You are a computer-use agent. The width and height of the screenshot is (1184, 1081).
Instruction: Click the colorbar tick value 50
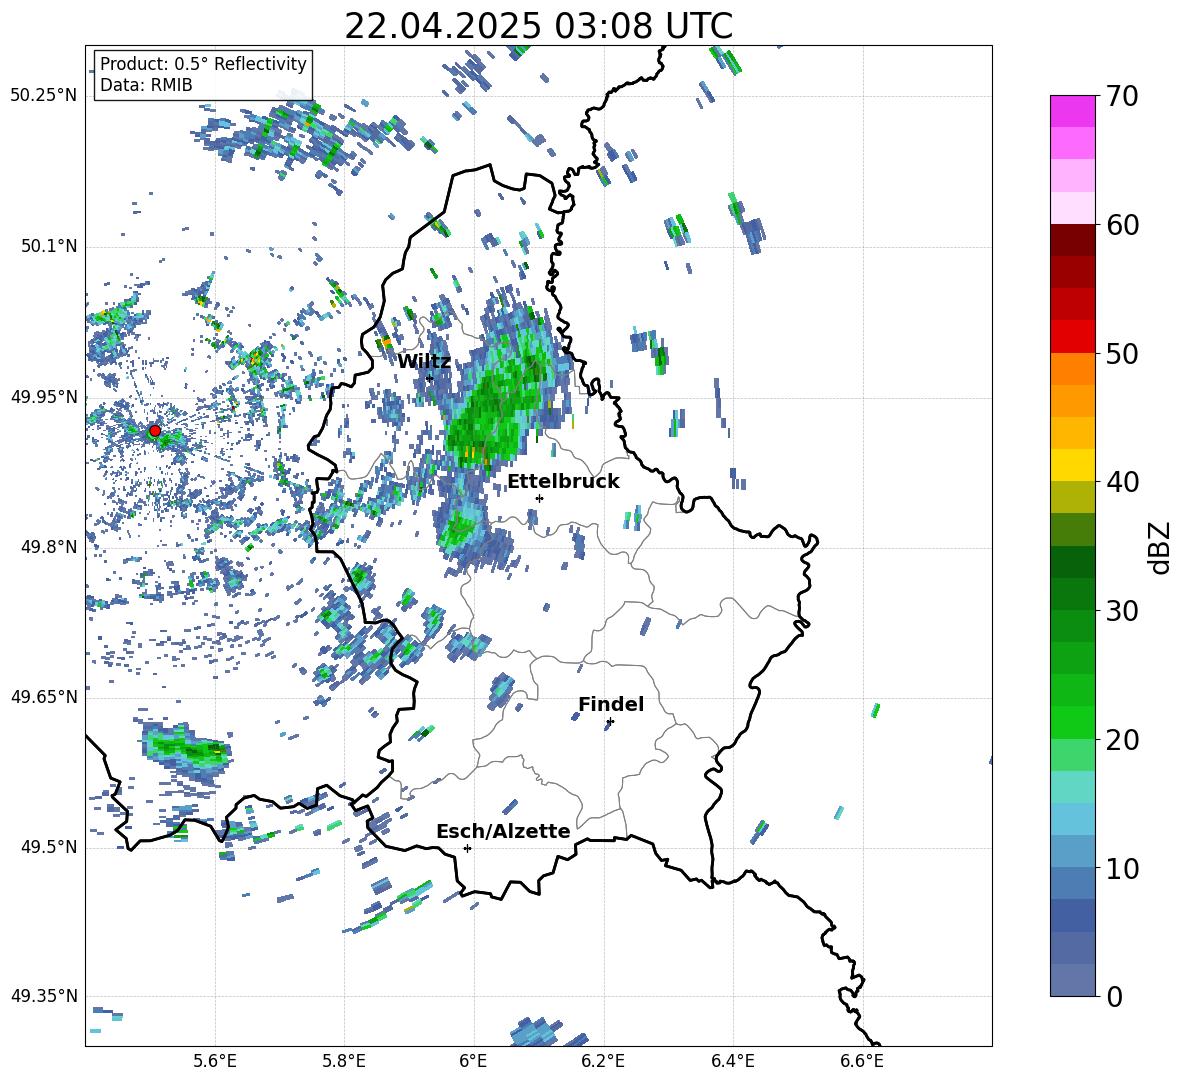[1122, 353]
